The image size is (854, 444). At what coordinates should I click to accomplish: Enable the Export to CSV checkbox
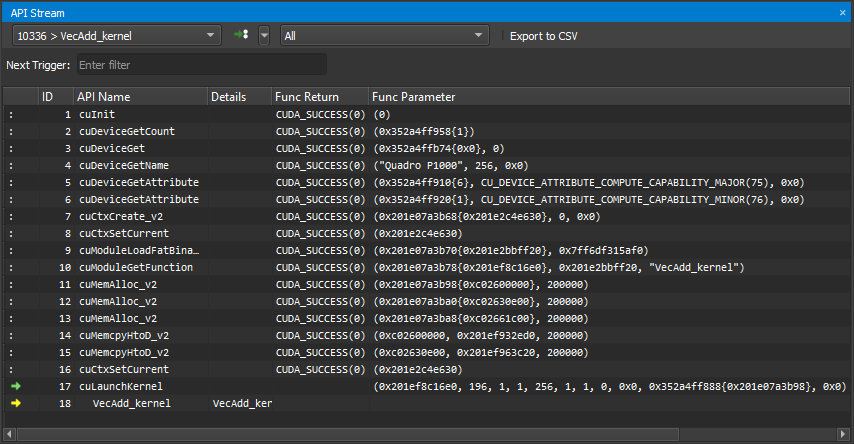pos(503,36)
